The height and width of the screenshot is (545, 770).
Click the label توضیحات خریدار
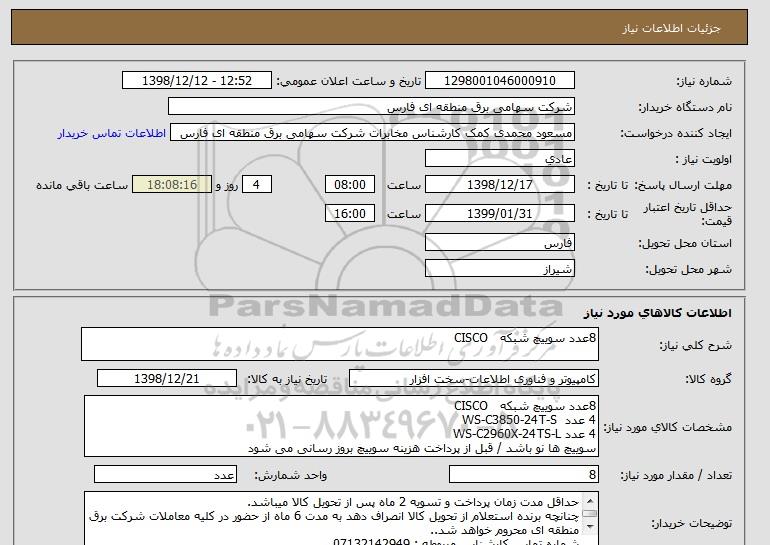691,524
